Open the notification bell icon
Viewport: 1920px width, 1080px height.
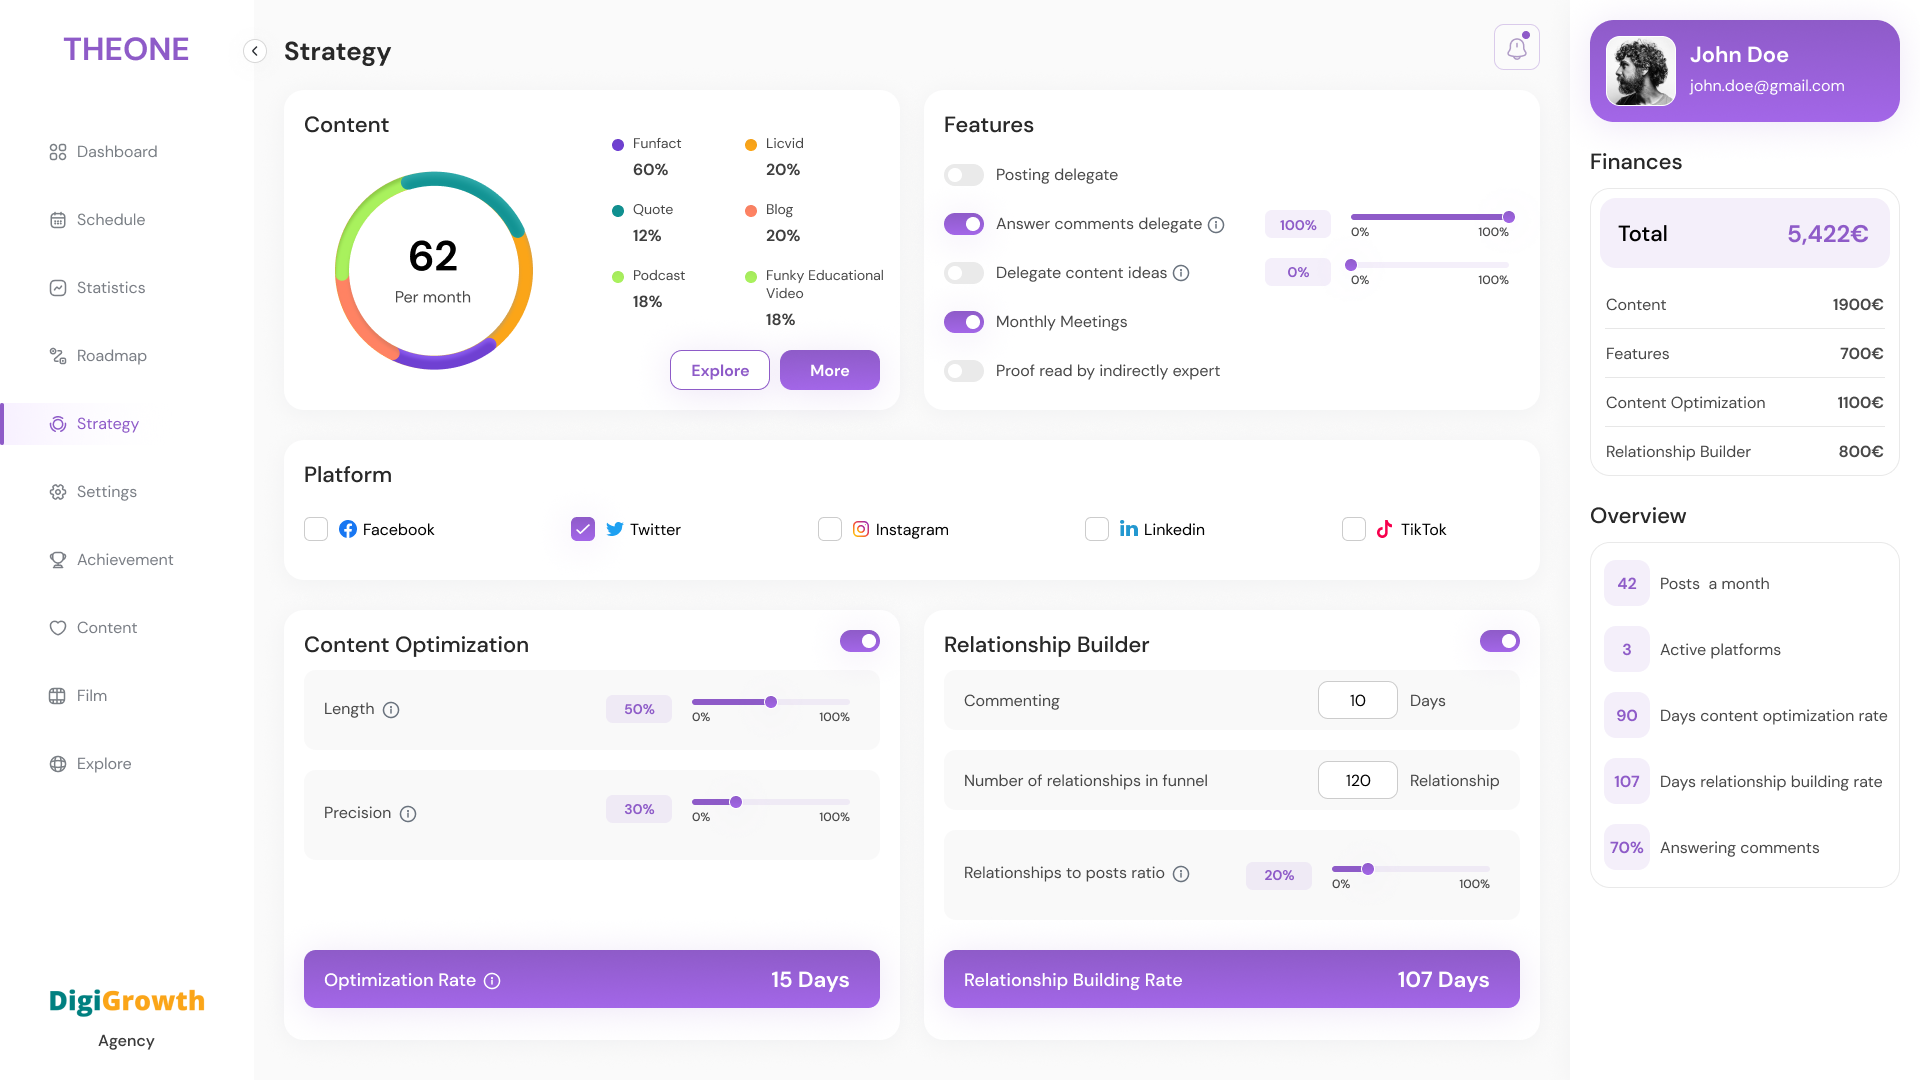tap(1516, 47)
